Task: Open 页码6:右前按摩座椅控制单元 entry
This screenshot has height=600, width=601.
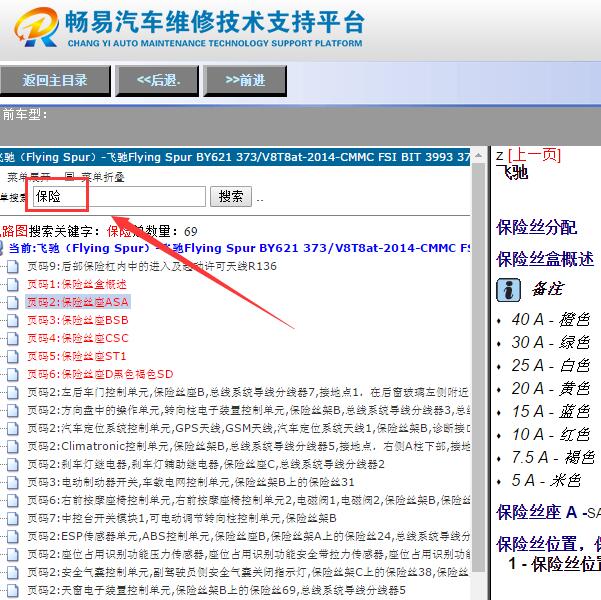Action: click(248, 500)
